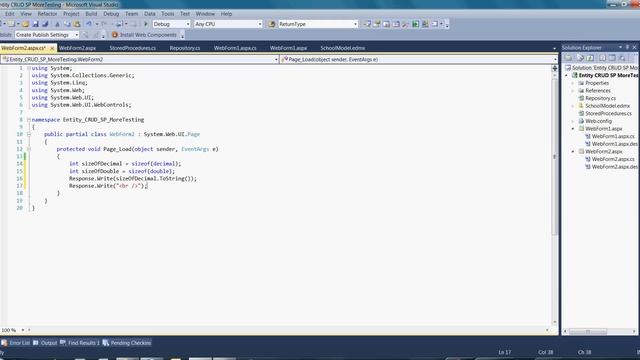640x360 pixels.
Task: Click Show All Files icon in Solution Explorer
Action: [x=580, y=58]
